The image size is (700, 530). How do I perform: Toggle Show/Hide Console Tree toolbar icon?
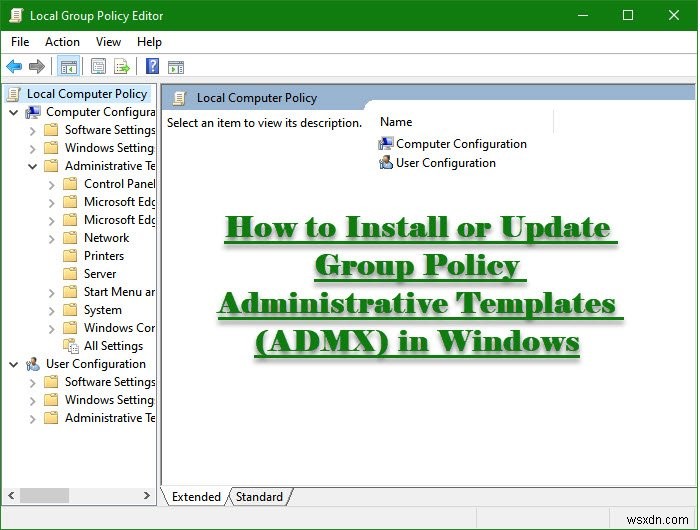pyautogui.click(x=68, y=67)
